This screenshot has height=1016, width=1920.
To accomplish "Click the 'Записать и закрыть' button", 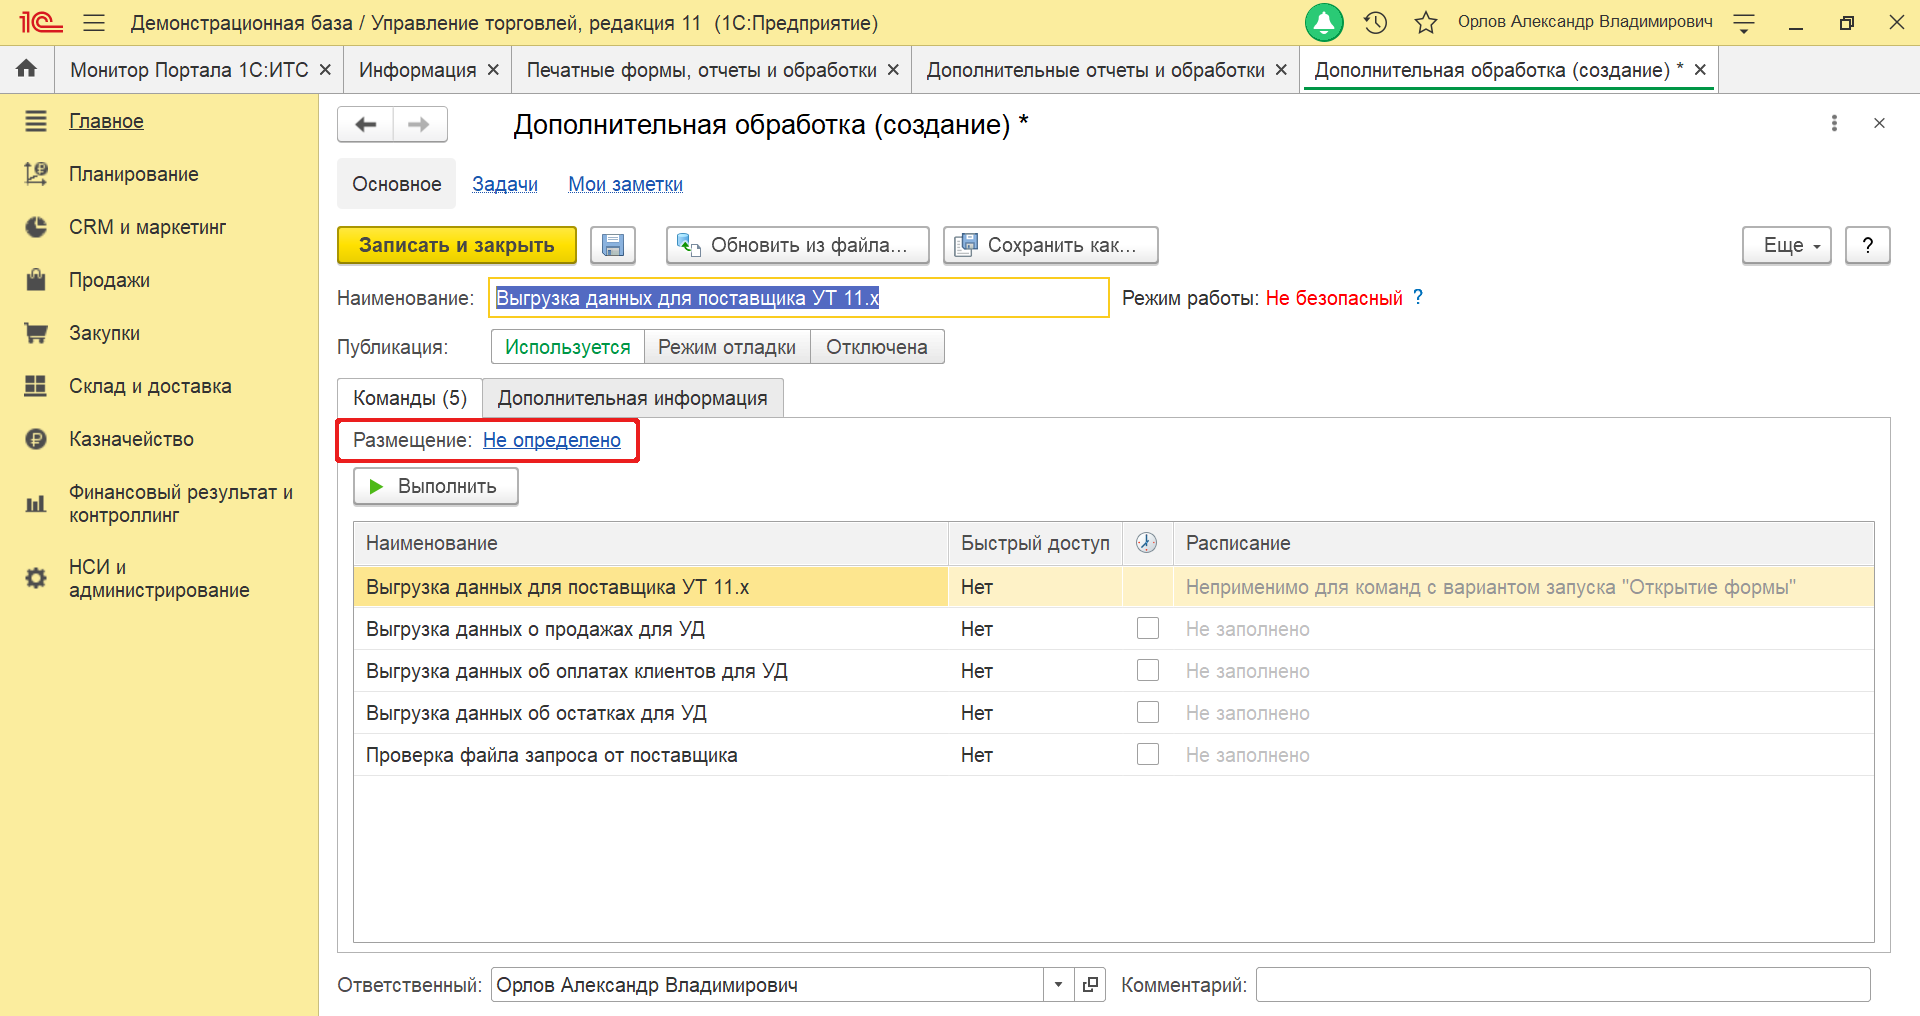I will point(456,245).
